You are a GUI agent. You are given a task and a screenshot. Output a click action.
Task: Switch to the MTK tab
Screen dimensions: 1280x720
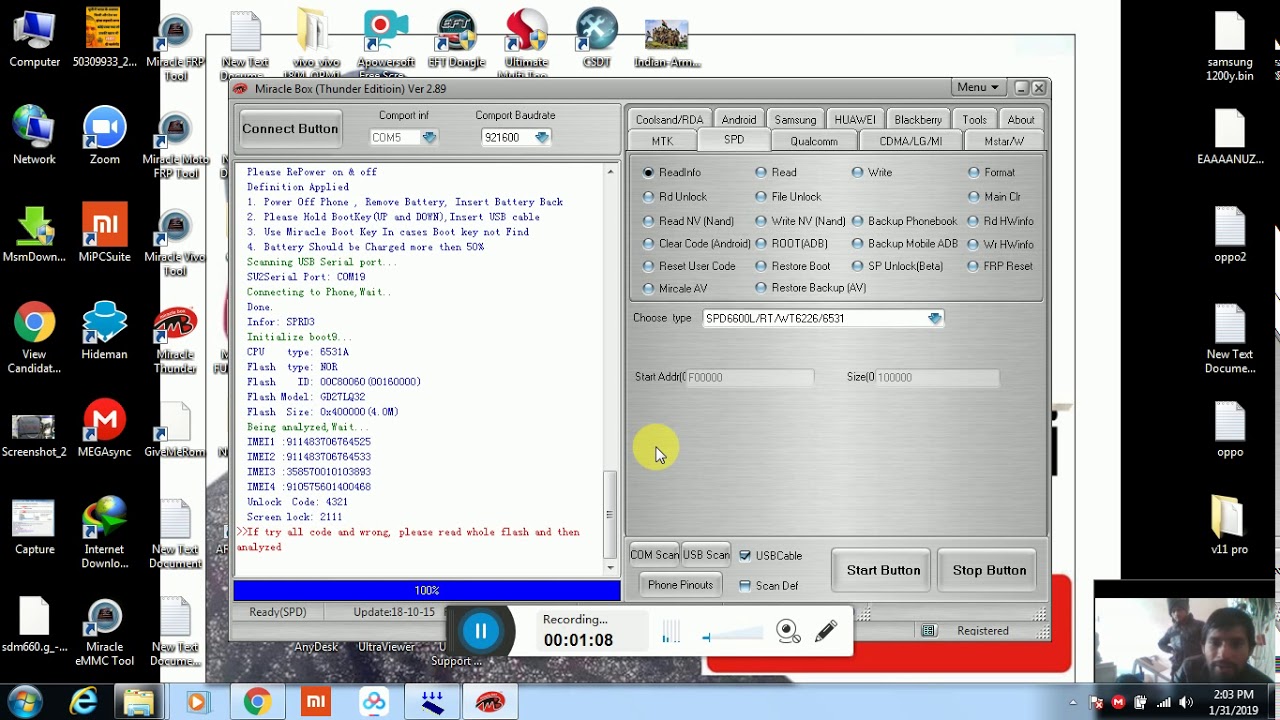[662, 141]
